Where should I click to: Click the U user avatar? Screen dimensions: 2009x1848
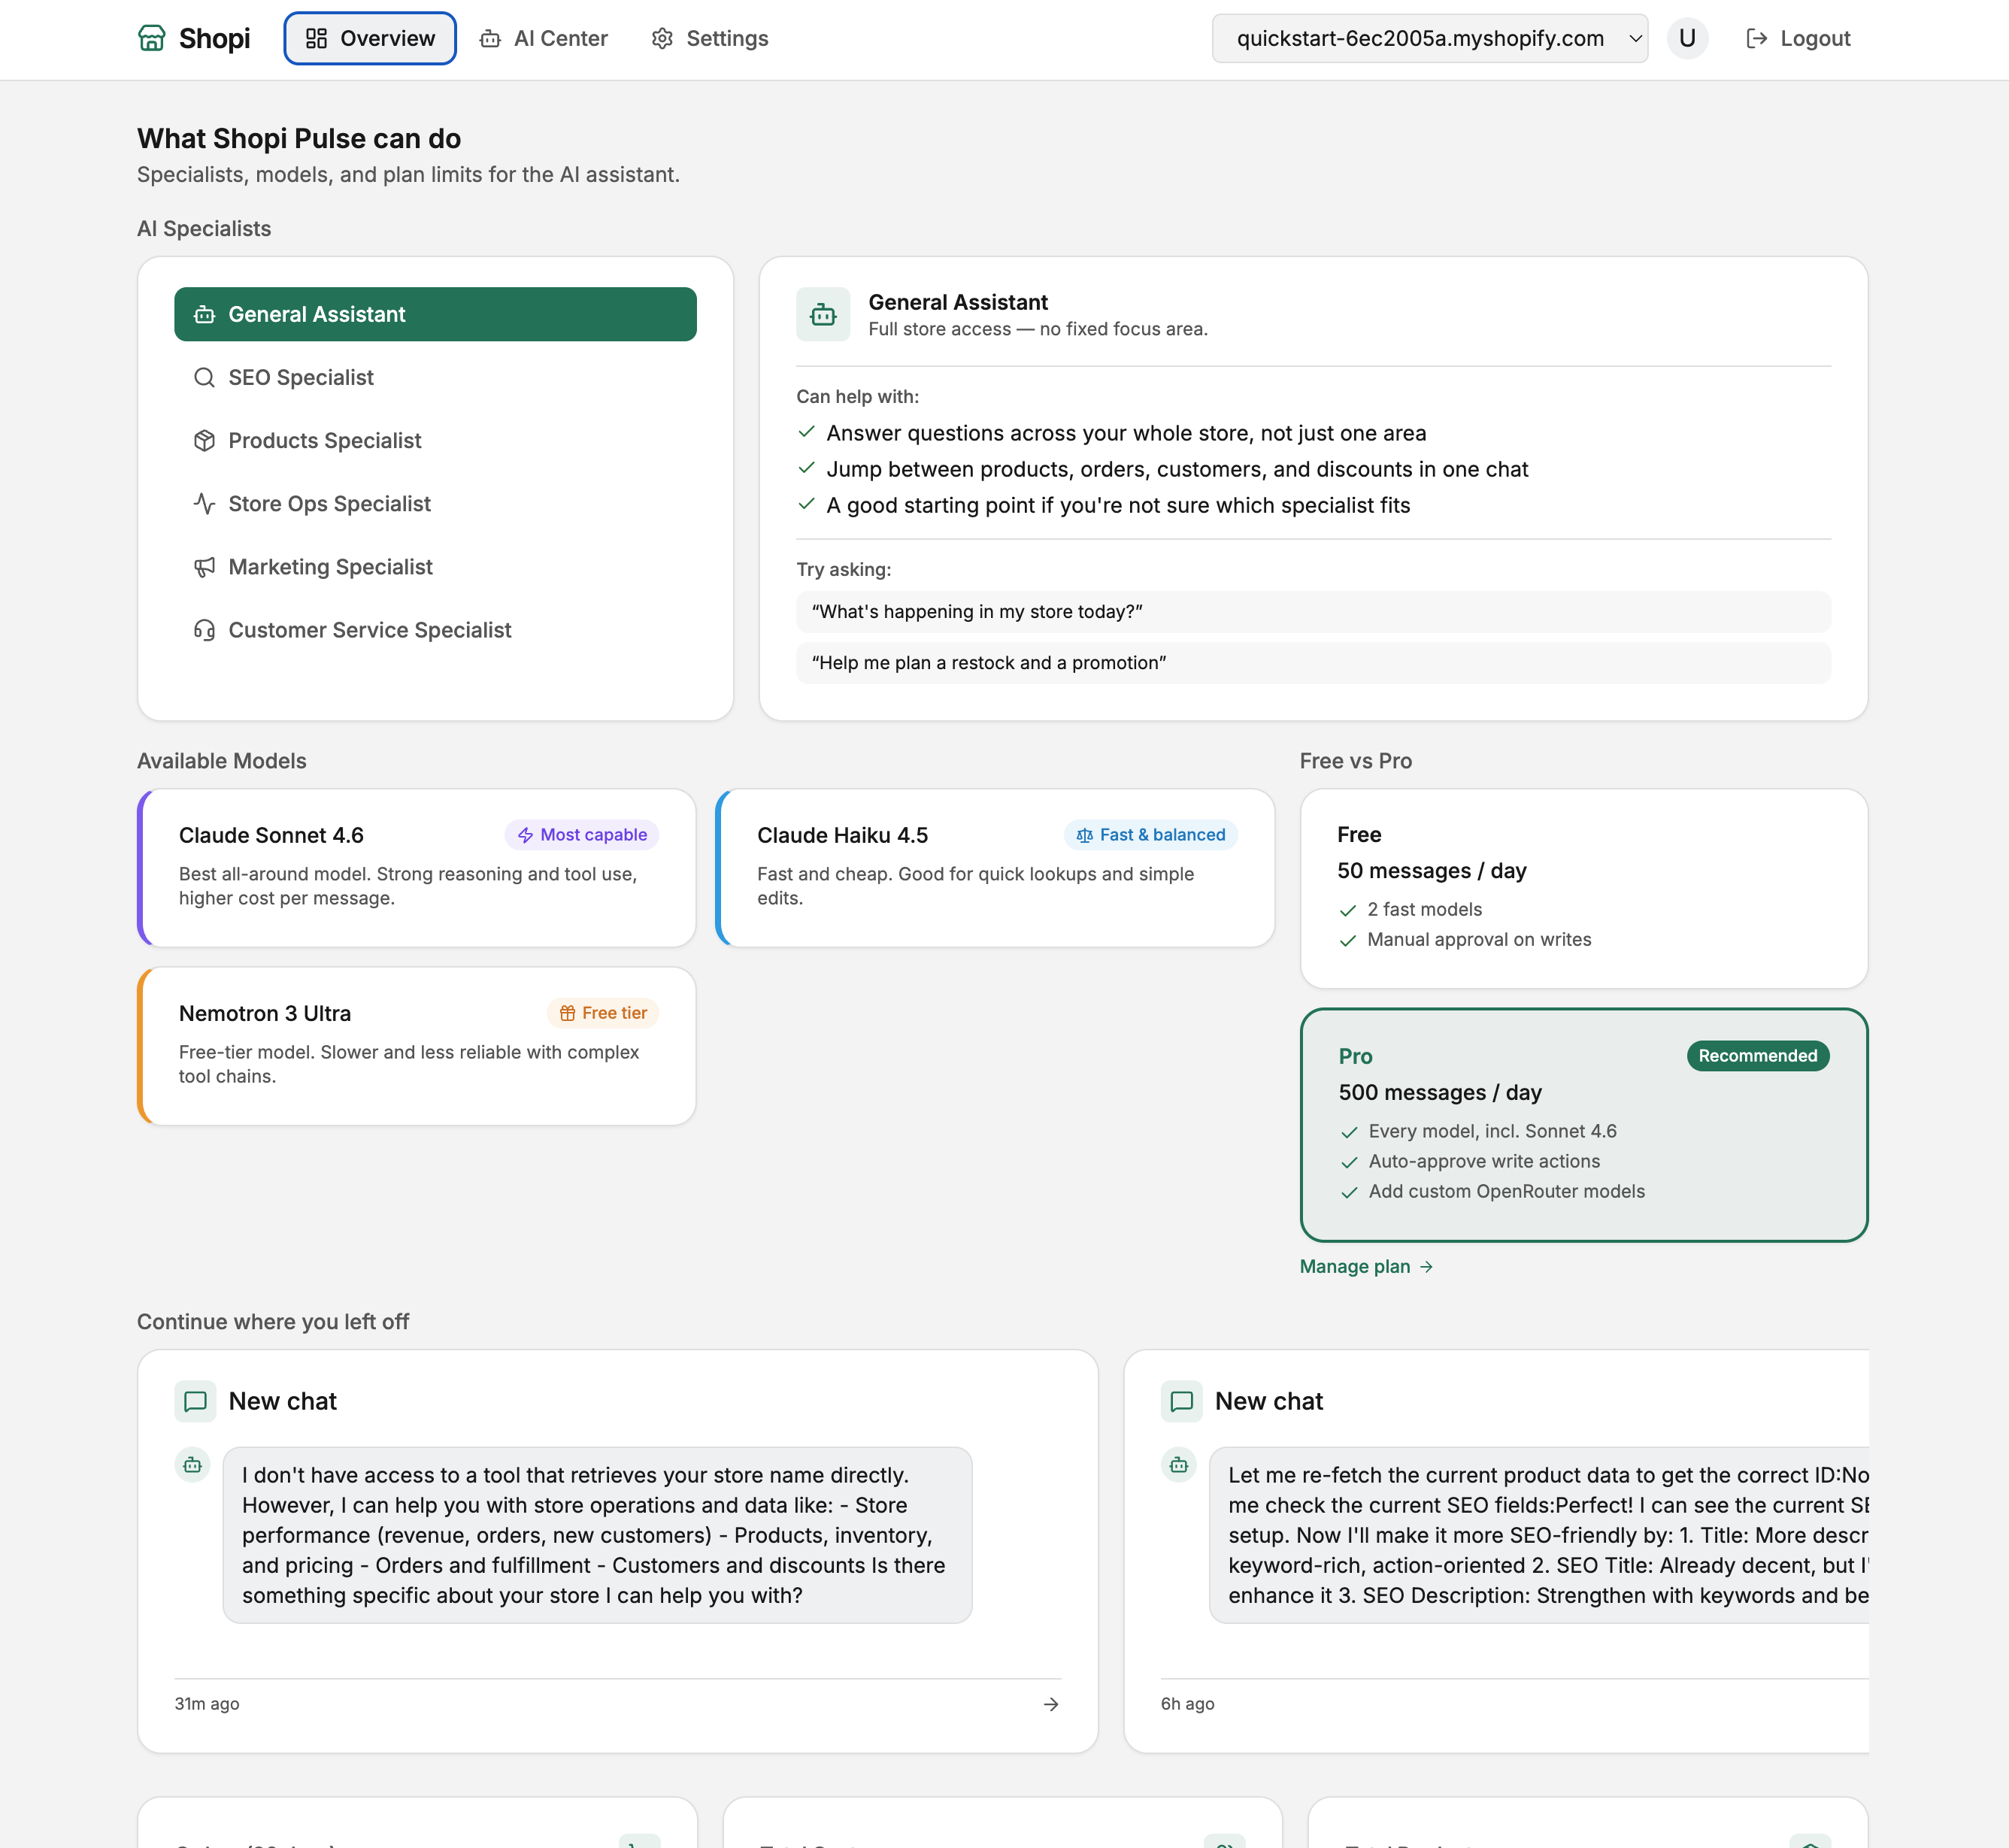pyautogui.click(x=1687, y=38)
